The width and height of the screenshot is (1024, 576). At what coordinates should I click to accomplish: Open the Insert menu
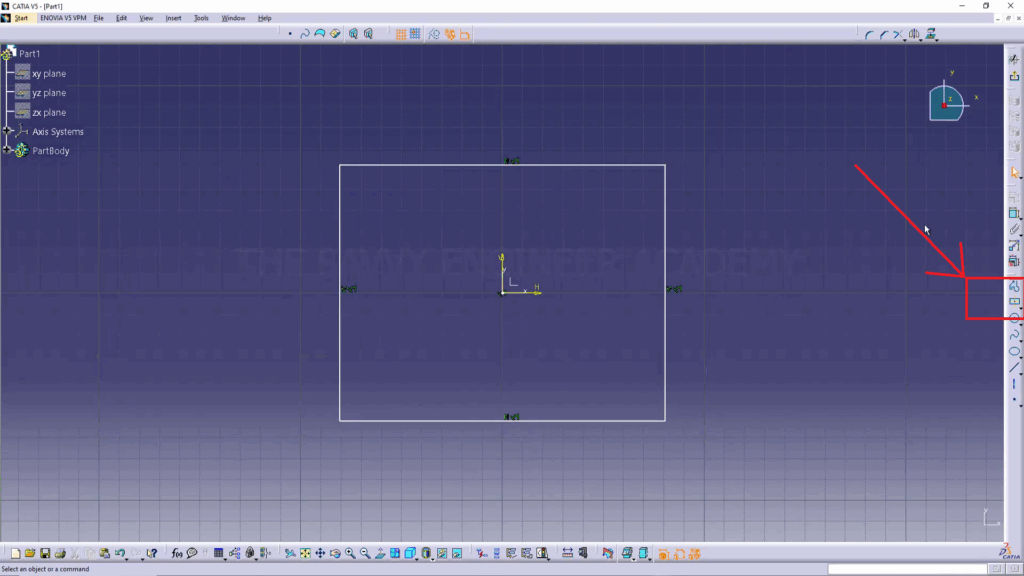[x=173, y=18]
